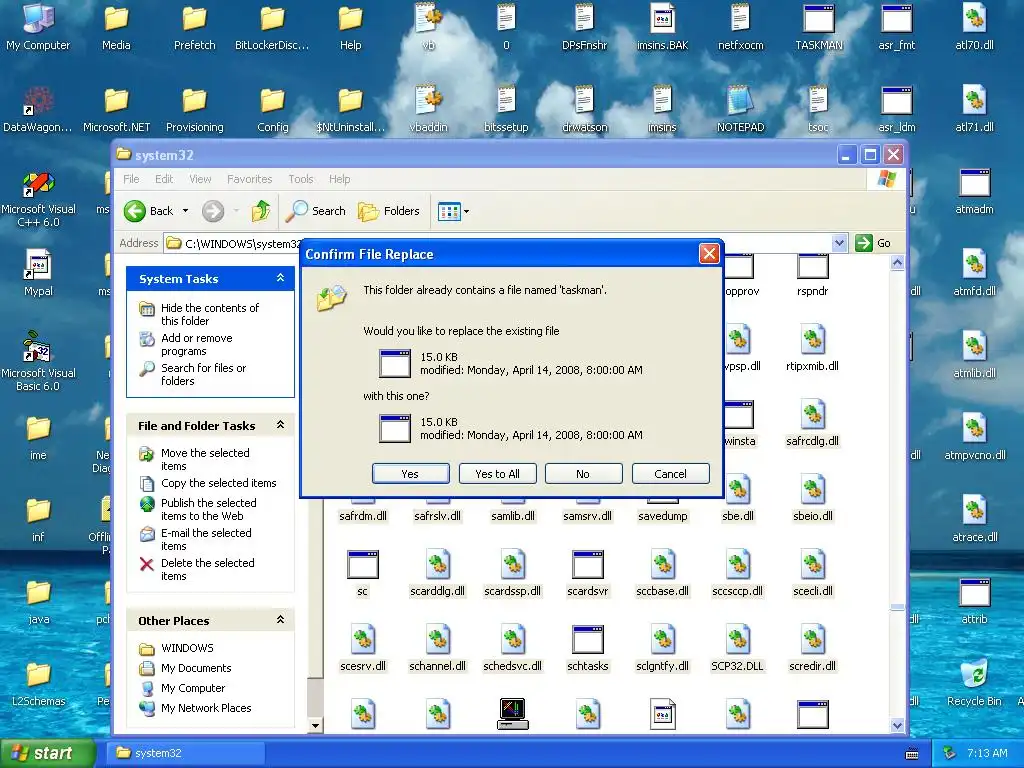Open Add or remove programs link

pyautogui.click(x=197, y=344)
